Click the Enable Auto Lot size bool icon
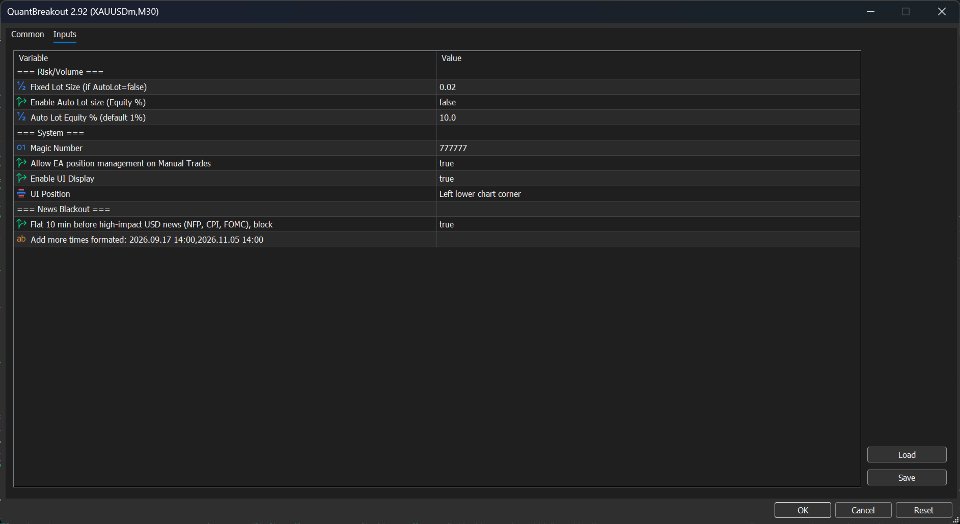 (x=21, y=102)
